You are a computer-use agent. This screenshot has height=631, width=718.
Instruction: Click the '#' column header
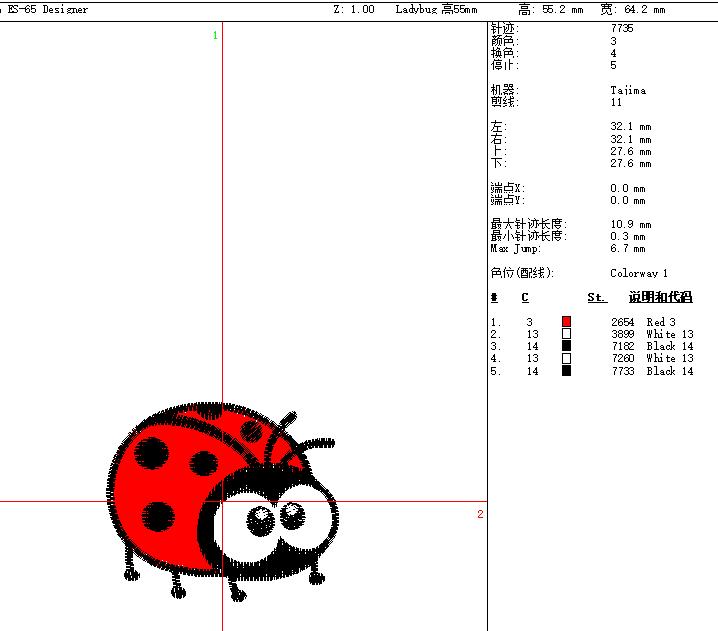[x=494, y=298]
